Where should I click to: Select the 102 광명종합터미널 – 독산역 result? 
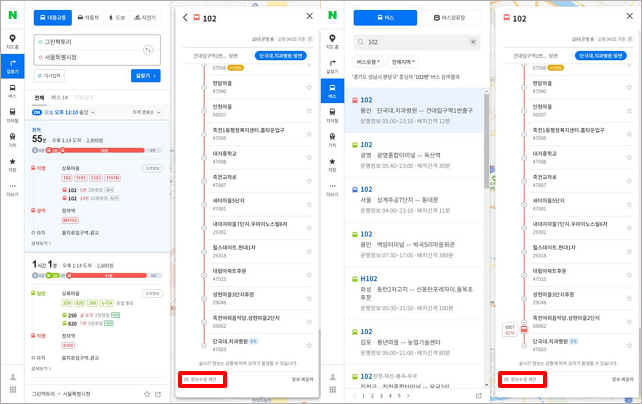(414, 155)
